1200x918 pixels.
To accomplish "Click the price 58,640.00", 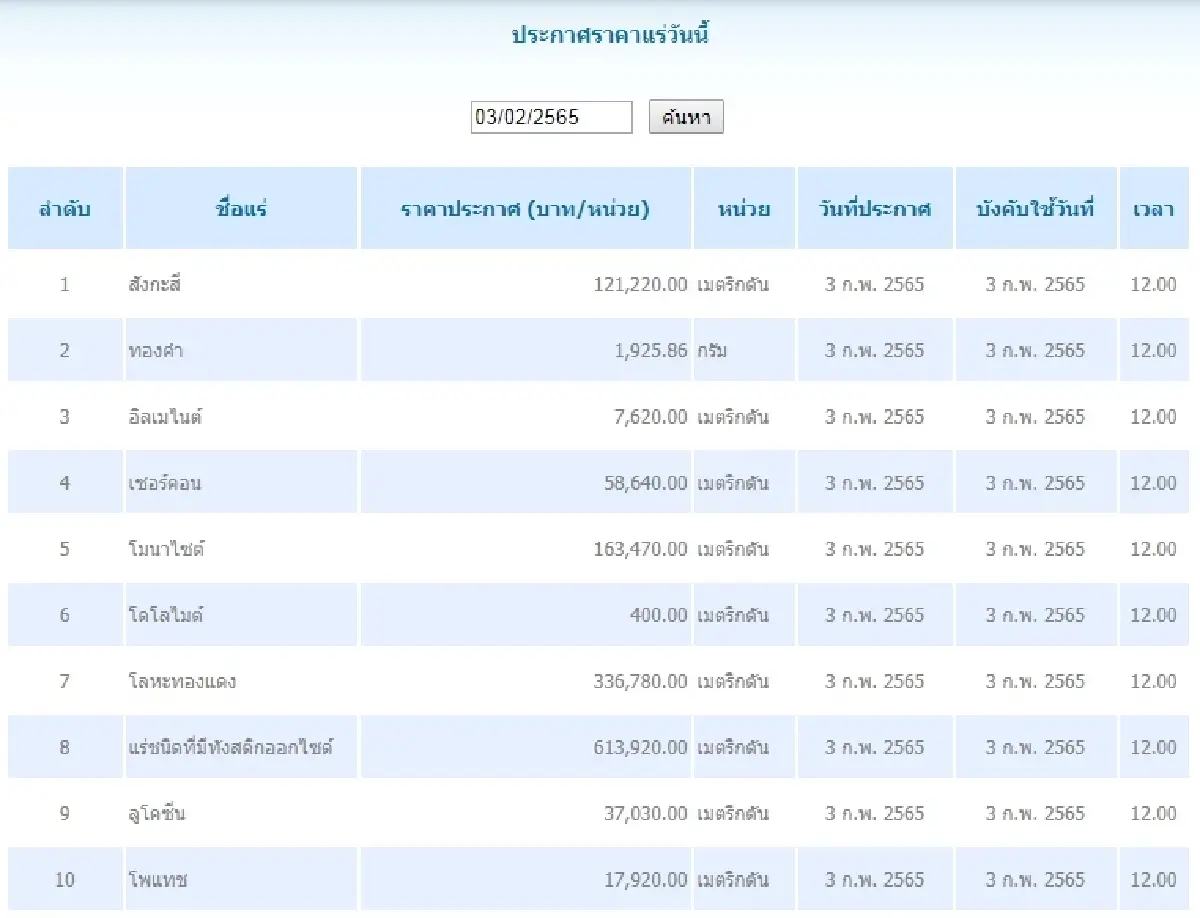I will point(646,483).
